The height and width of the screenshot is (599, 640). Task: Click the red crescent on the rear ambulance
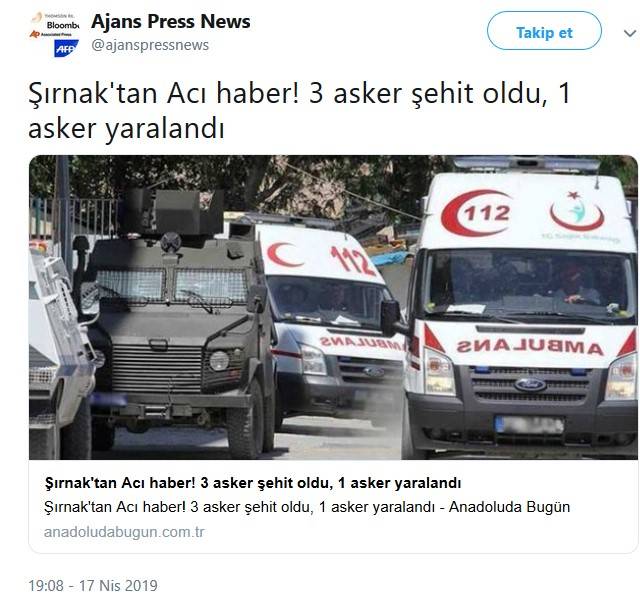(x=283, y=254)
